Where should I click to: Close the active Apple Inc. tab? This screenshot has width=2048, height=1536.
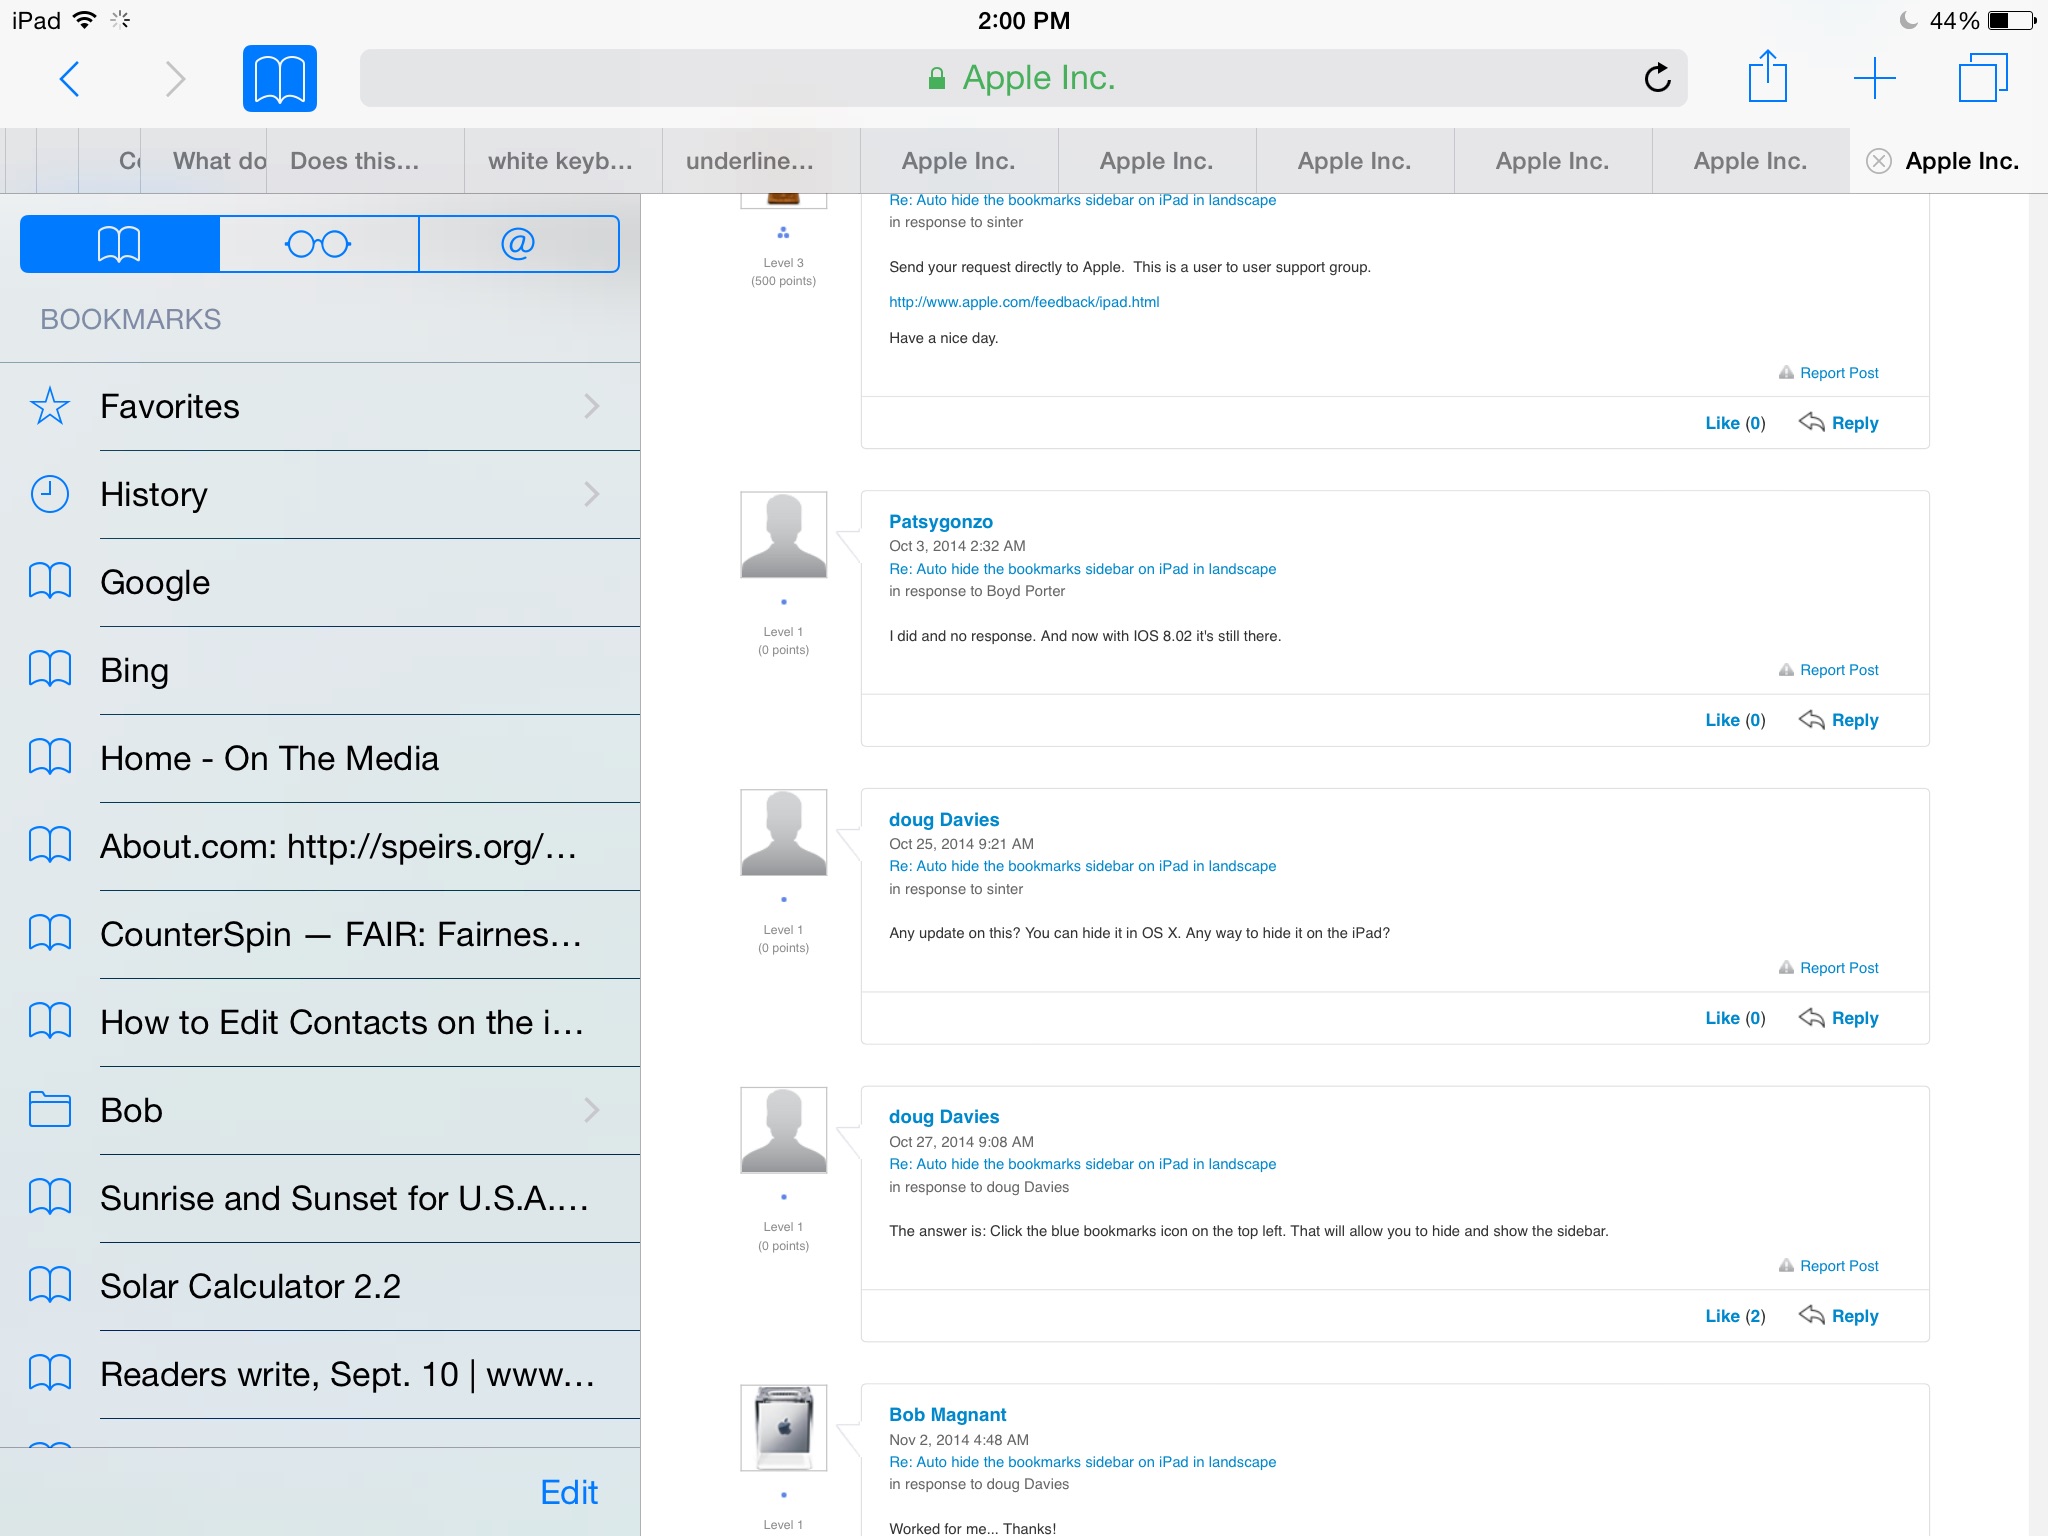point(1879,161)
